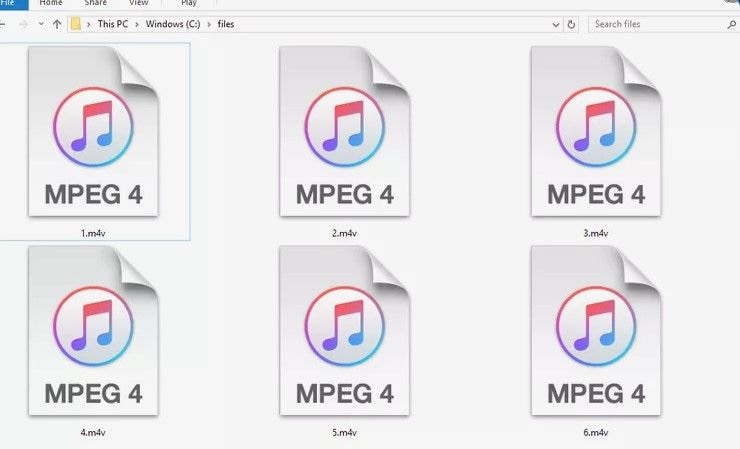
Task: Click the 6.m4v file name label
Action: click(596, 432)
